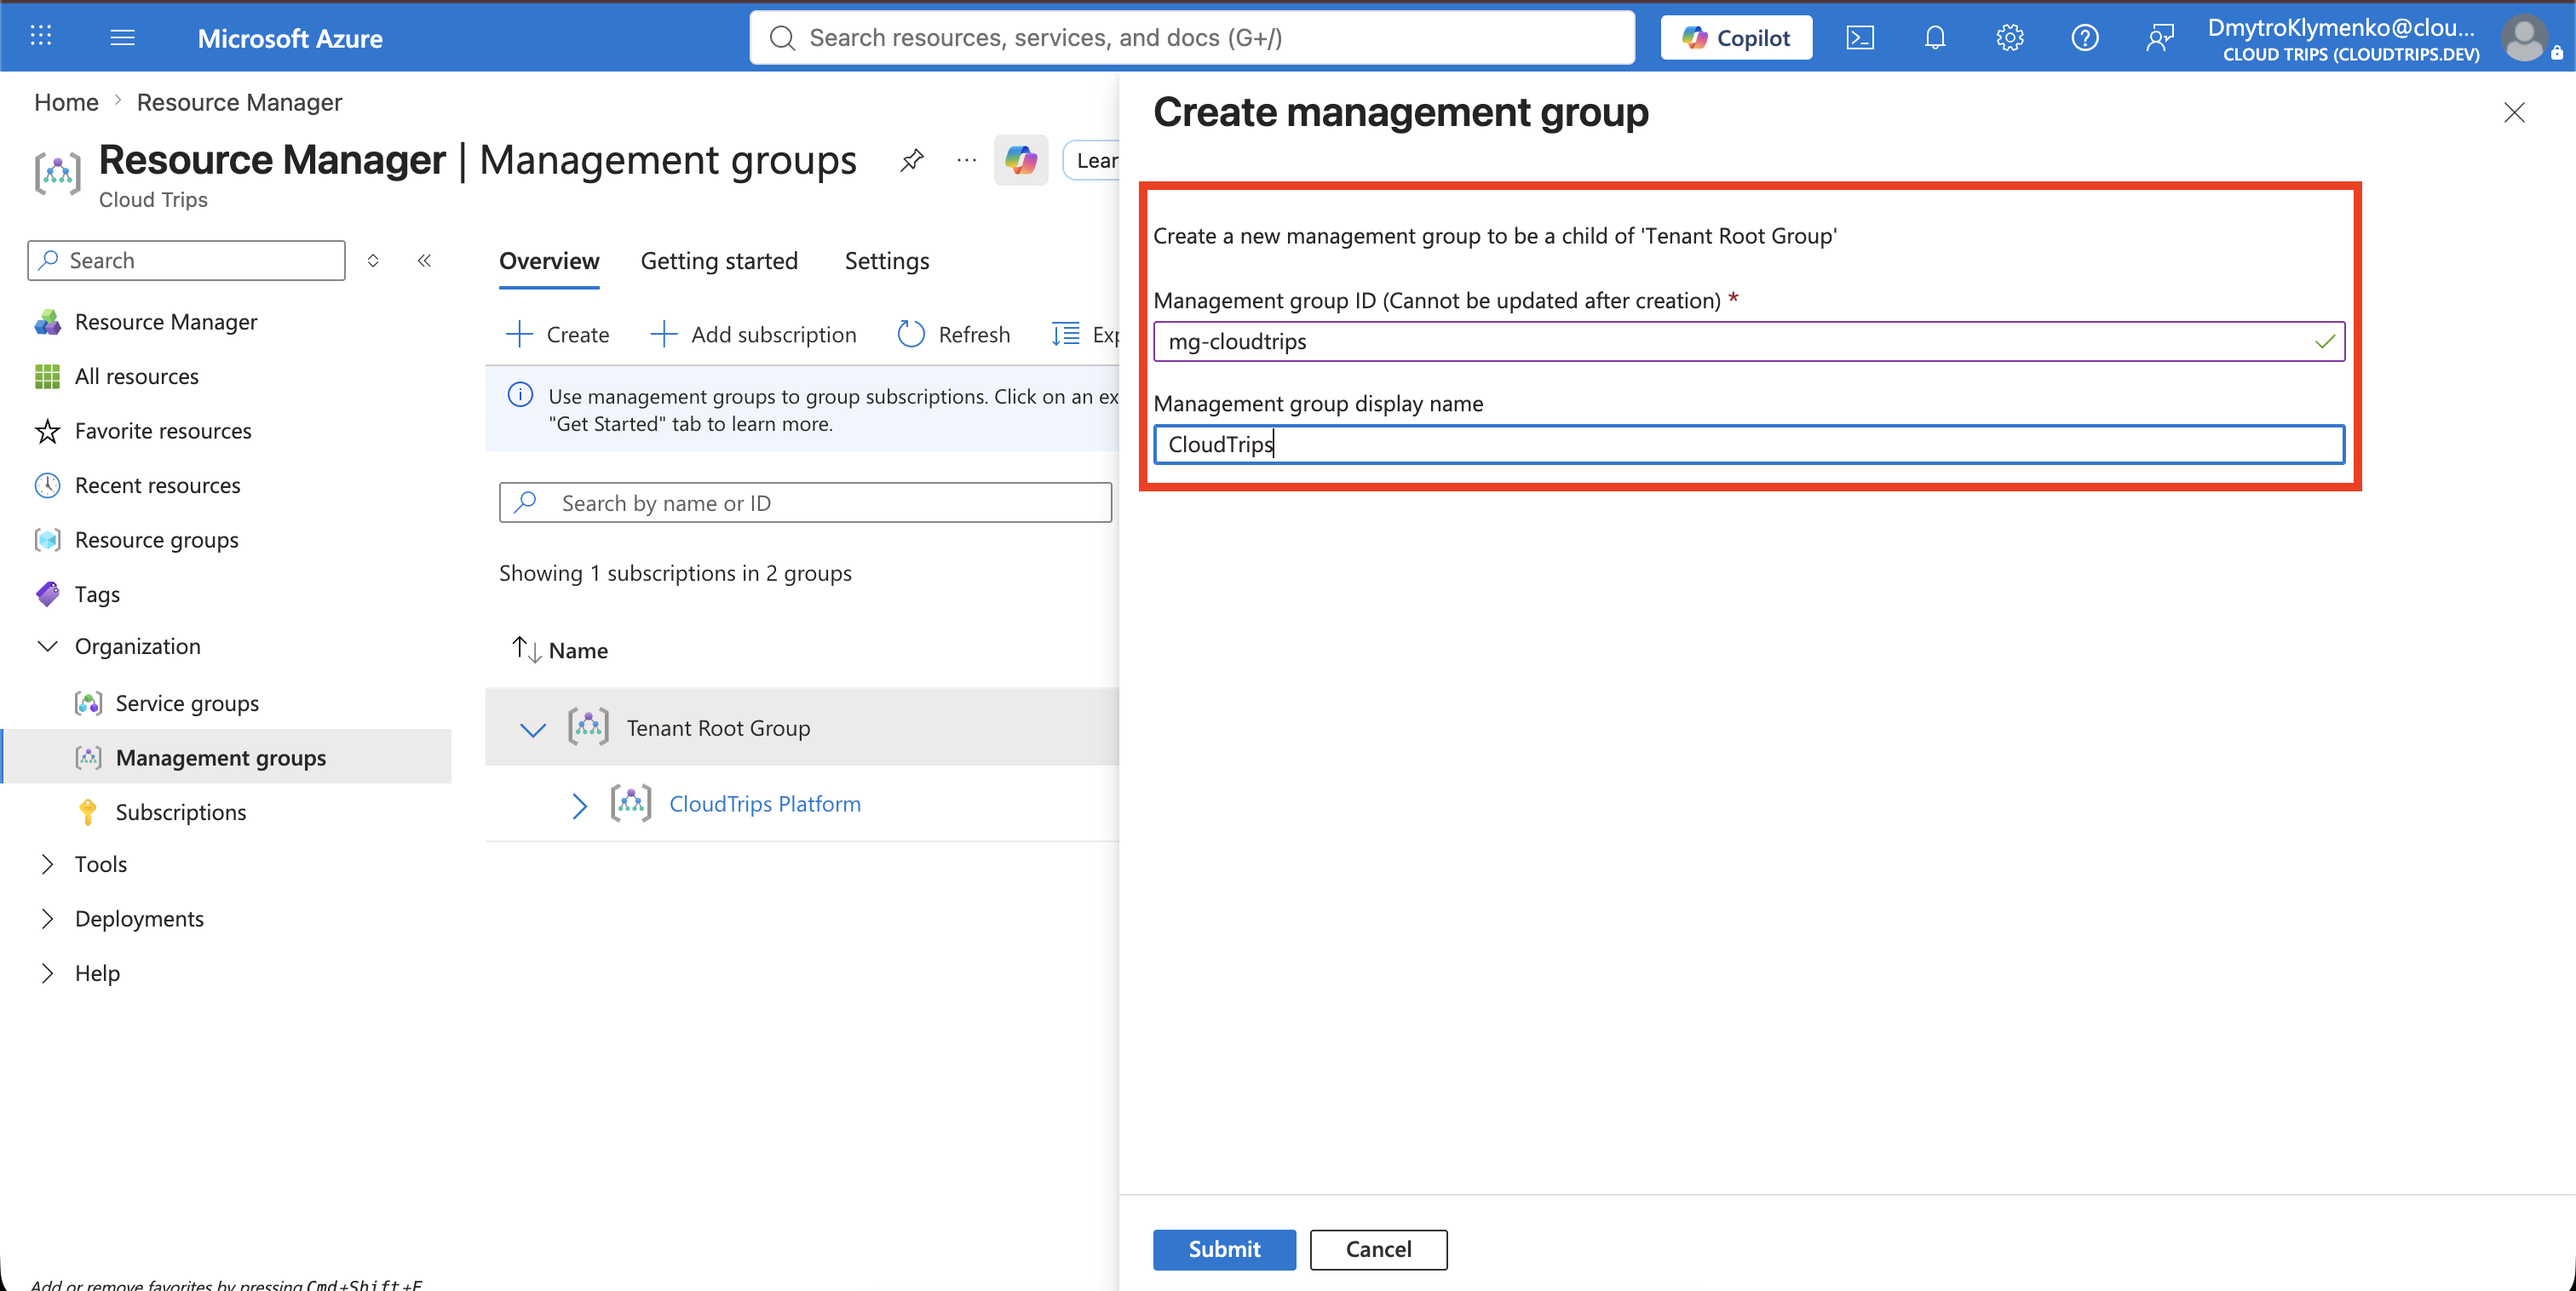
Task: Select Management groups in sidebar
Action: (x=221, y=758)
